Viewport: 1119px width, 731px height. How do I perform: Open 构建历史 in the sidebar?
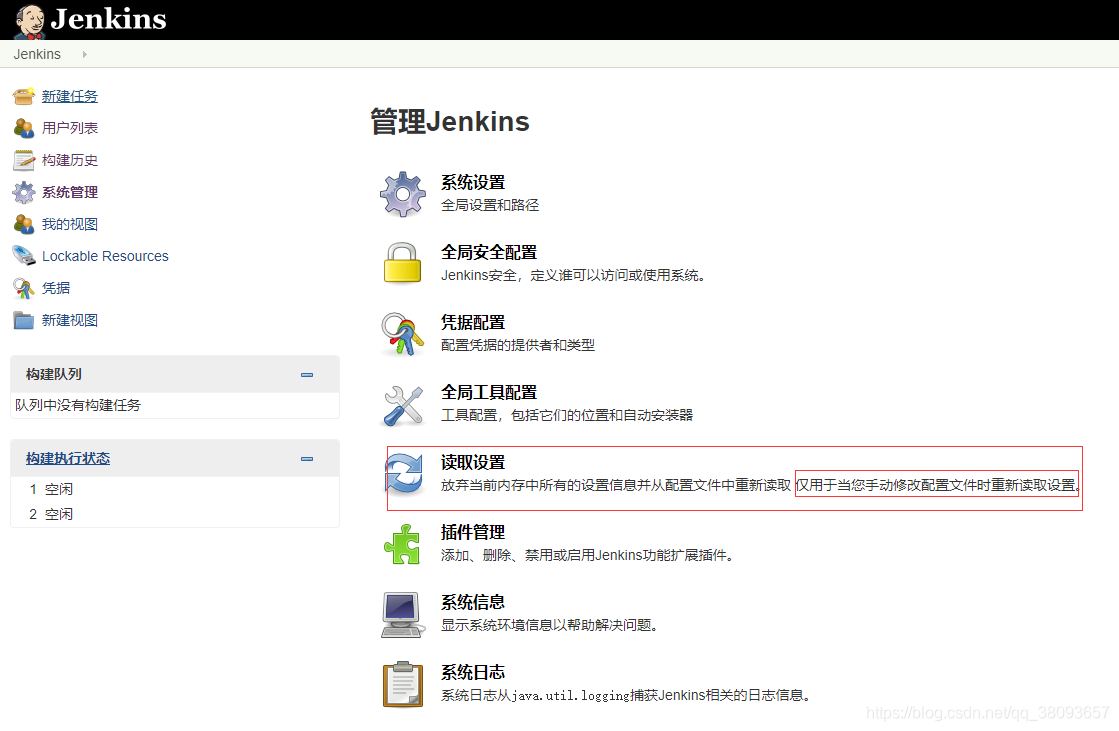[70, 160]
